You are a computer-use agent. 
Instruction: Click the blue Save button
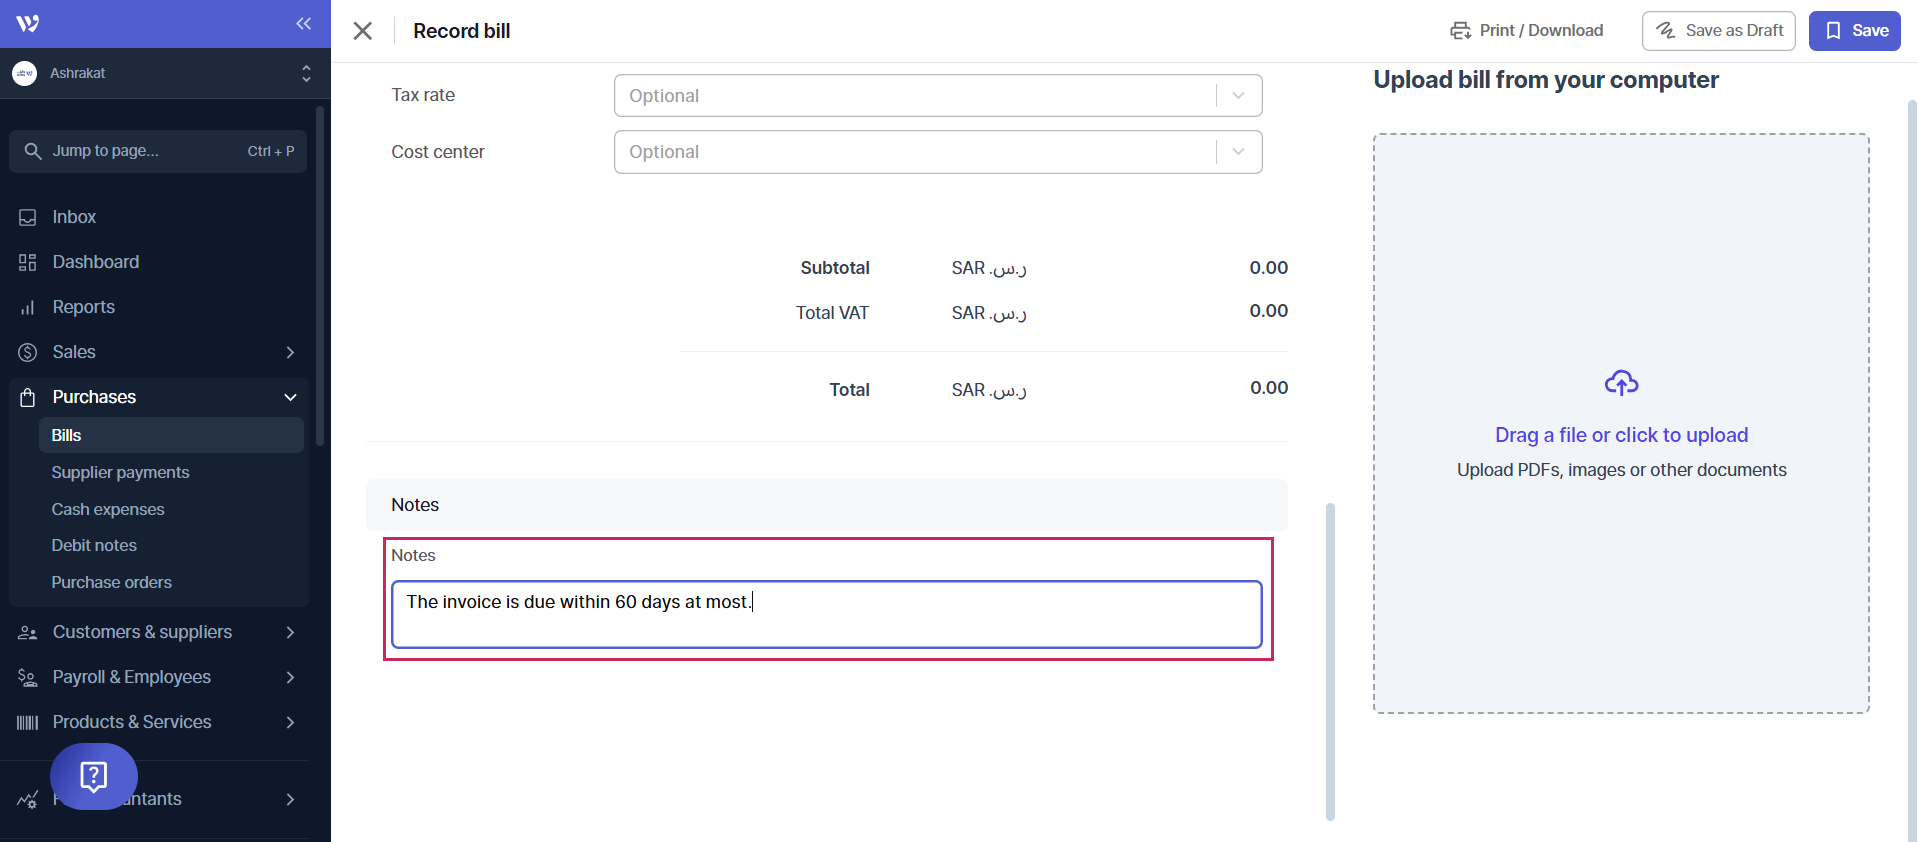click(x=1854, y=31)
